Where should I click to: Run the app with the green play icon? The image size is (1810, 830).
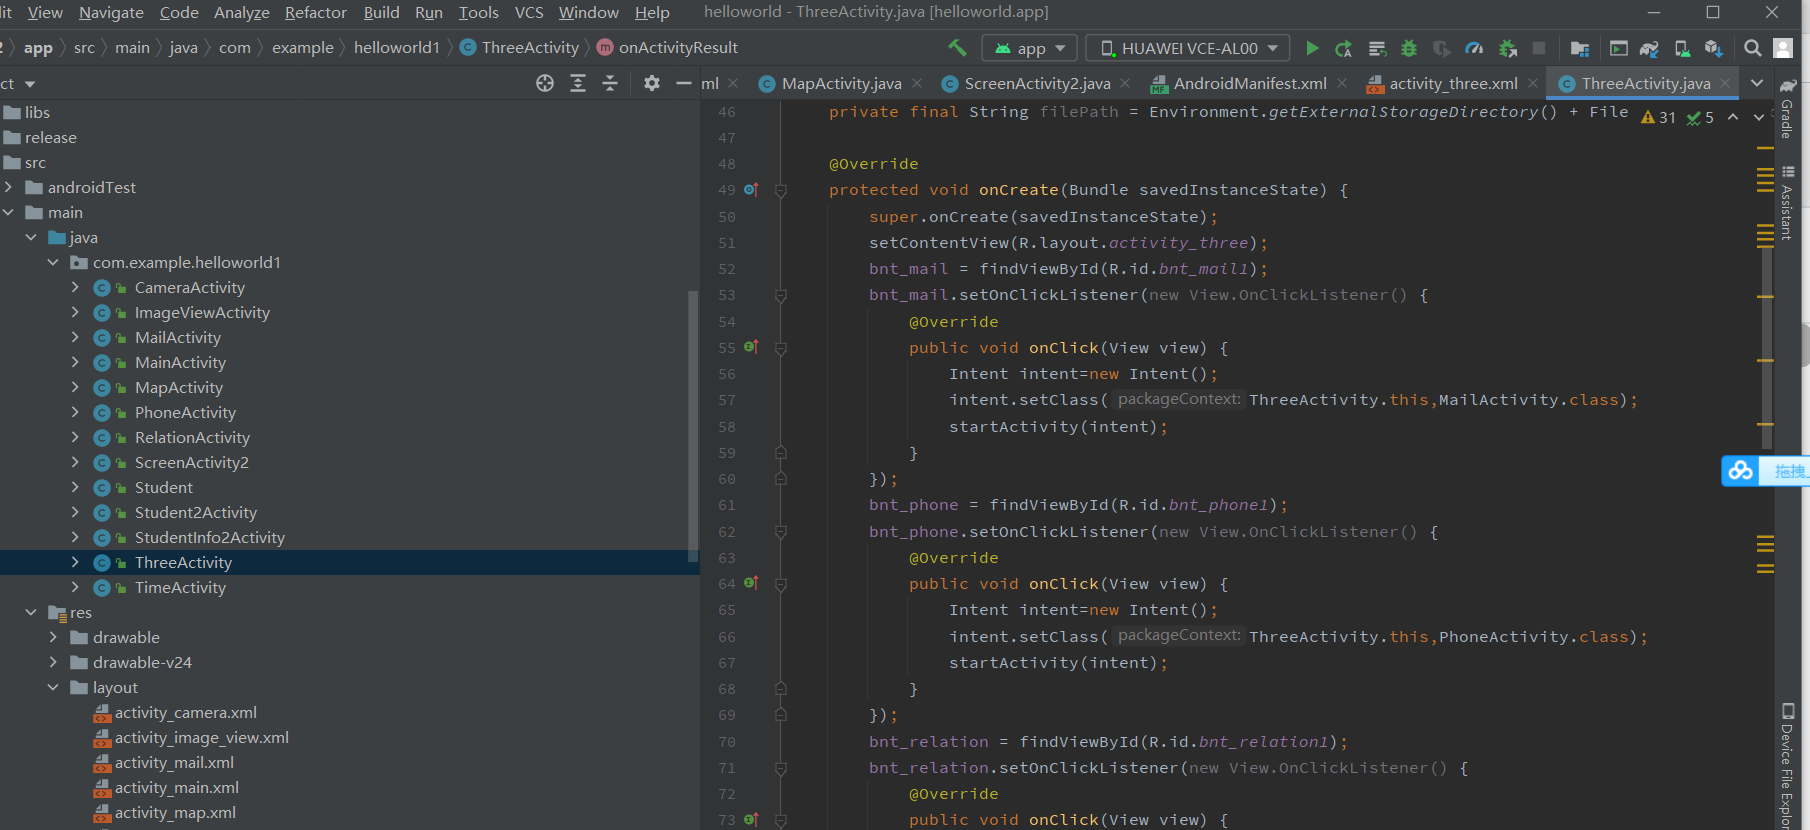click(x=1312, y=48)
